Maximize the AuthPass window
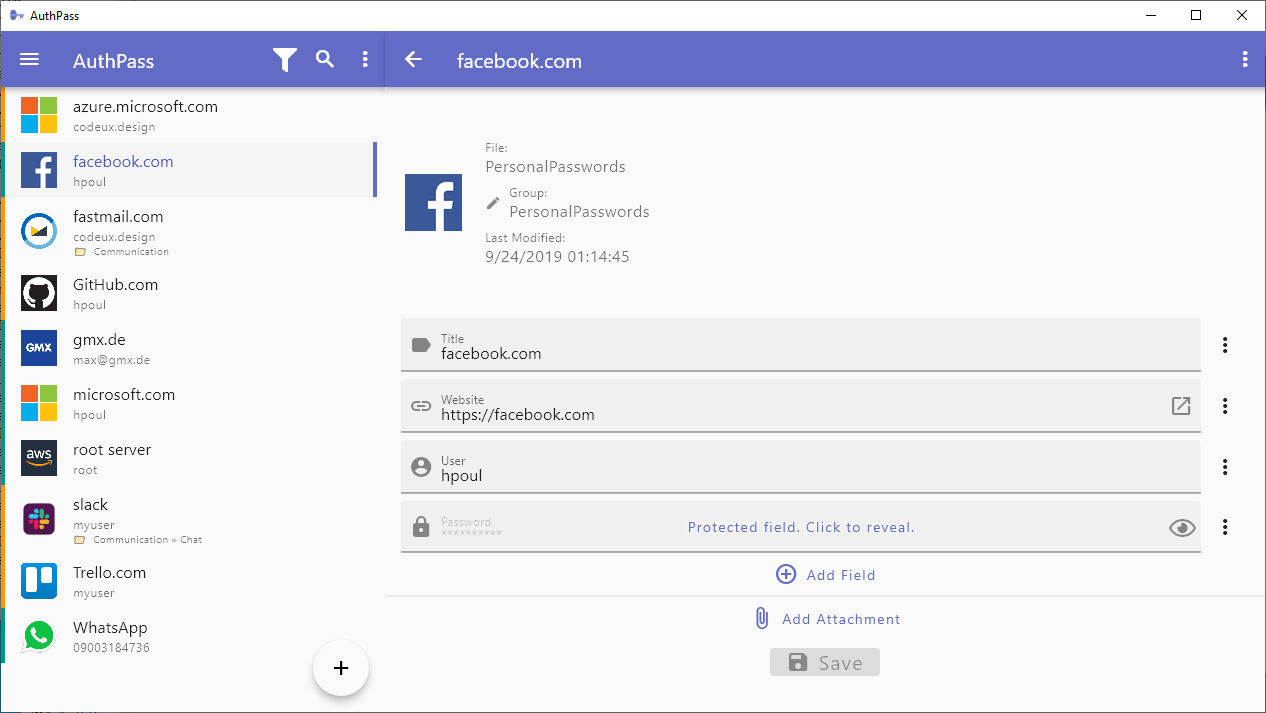Viewport: 1266px width, 713px height. tap(1196, 15)
